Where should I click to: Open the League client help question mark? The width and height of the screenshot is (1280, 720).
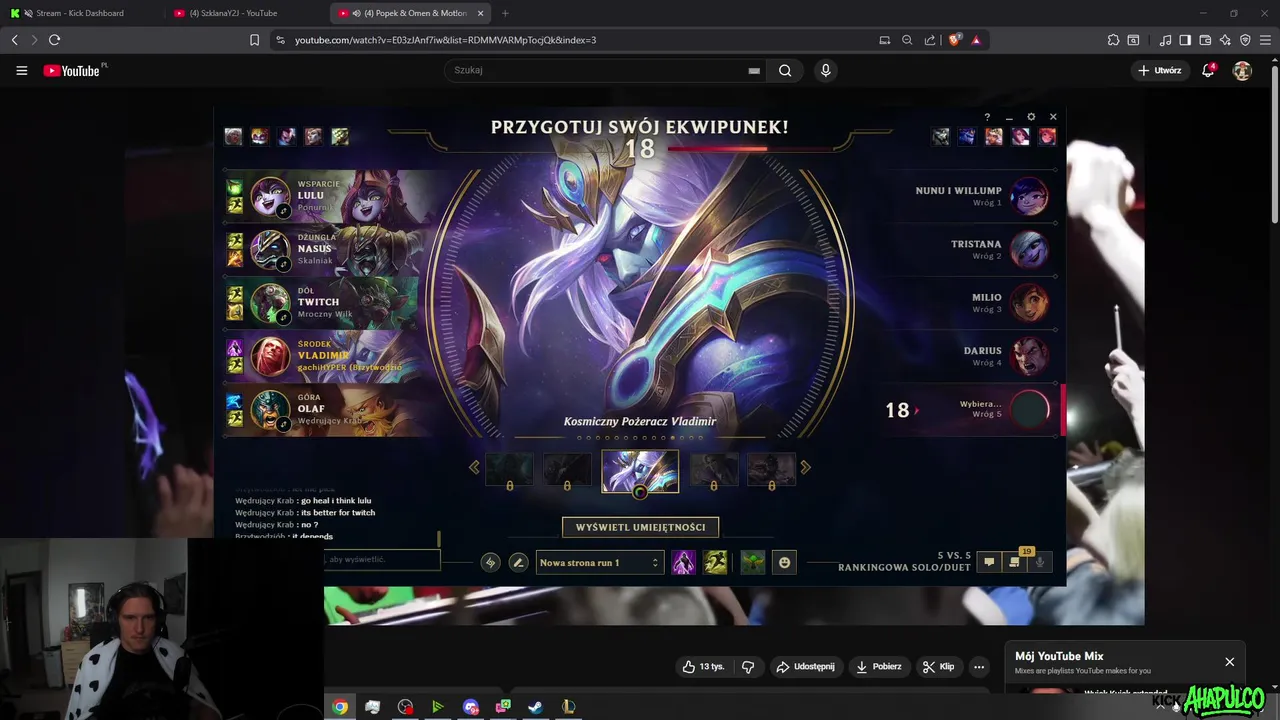click(x=987, y=117)
